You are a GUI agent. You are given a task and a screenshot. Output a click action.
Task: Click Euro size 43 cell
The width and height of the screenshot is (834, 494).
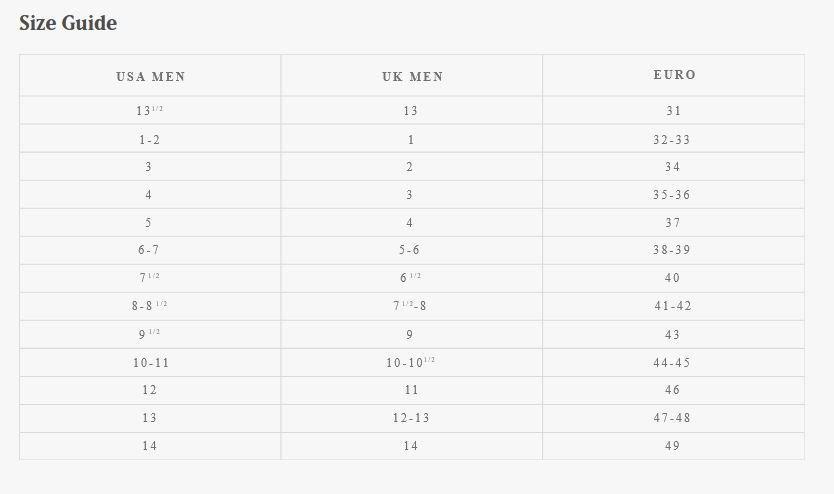click(x=673, y=334)
